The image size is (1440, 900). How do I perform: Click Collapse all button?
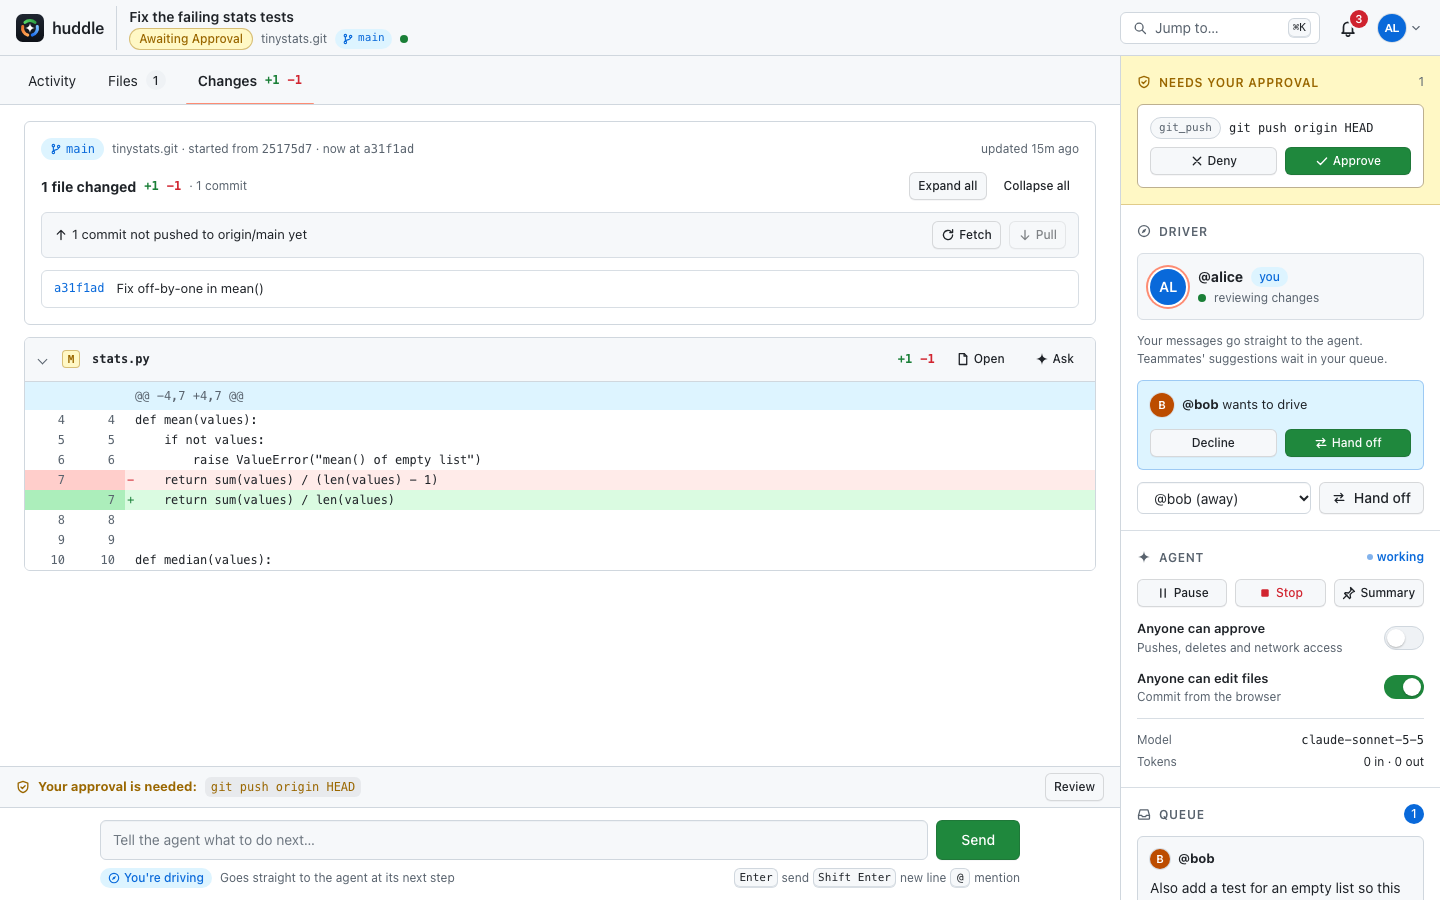tap(1036, 186)
